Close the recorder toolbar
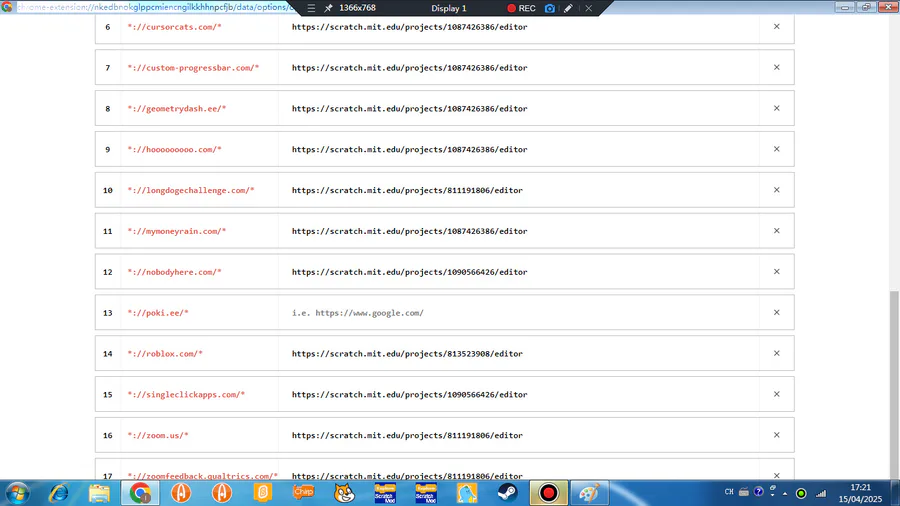 point(588,8)
